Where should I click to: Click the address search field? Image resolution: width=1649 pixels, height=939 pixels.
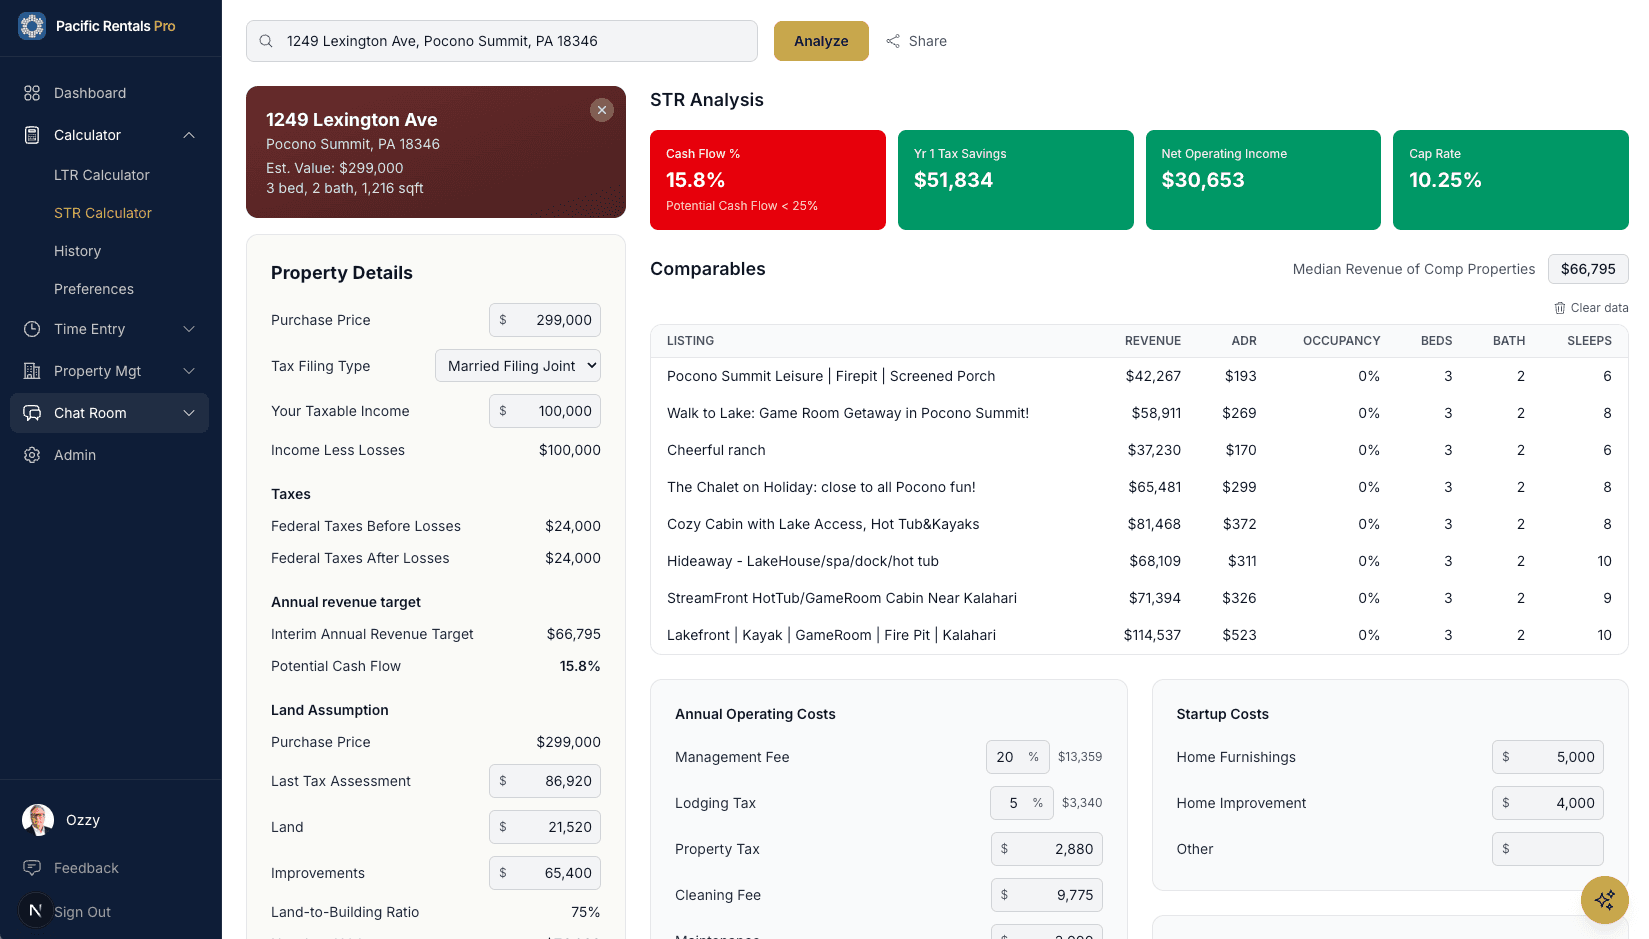pyautogui.click(x=502, y=41)
